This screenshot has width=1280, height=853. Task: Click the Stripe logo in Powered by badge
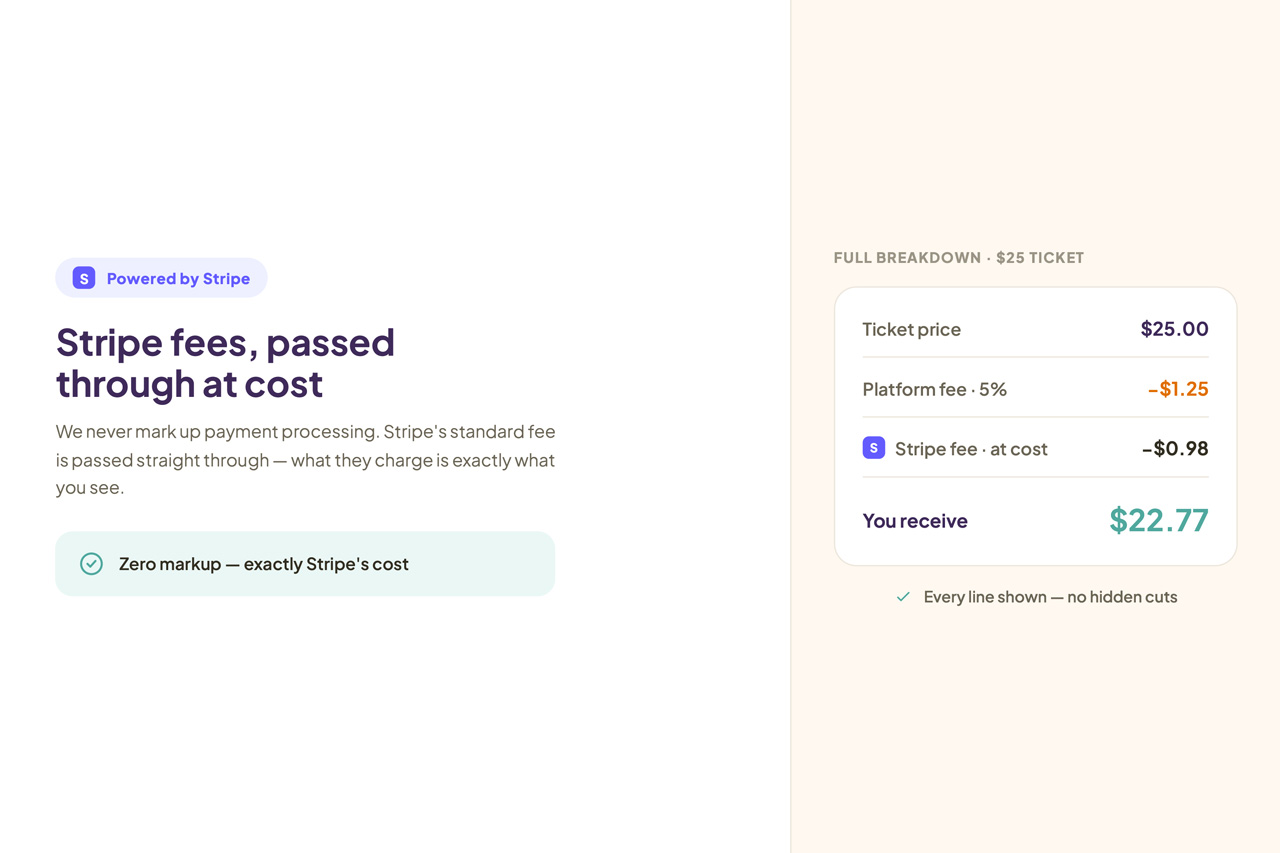[84, 278]
